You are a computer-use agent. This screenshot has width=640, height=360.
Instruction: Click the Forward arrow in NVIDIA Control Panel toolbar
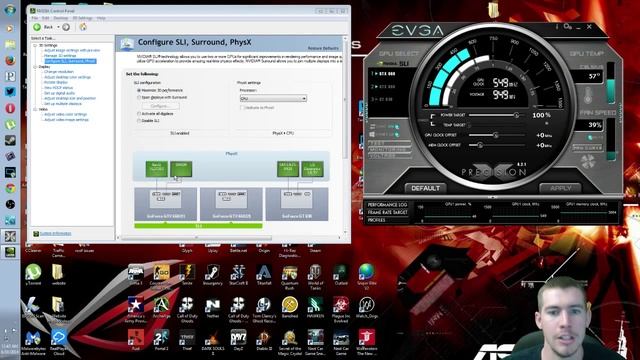pos(66,27)
